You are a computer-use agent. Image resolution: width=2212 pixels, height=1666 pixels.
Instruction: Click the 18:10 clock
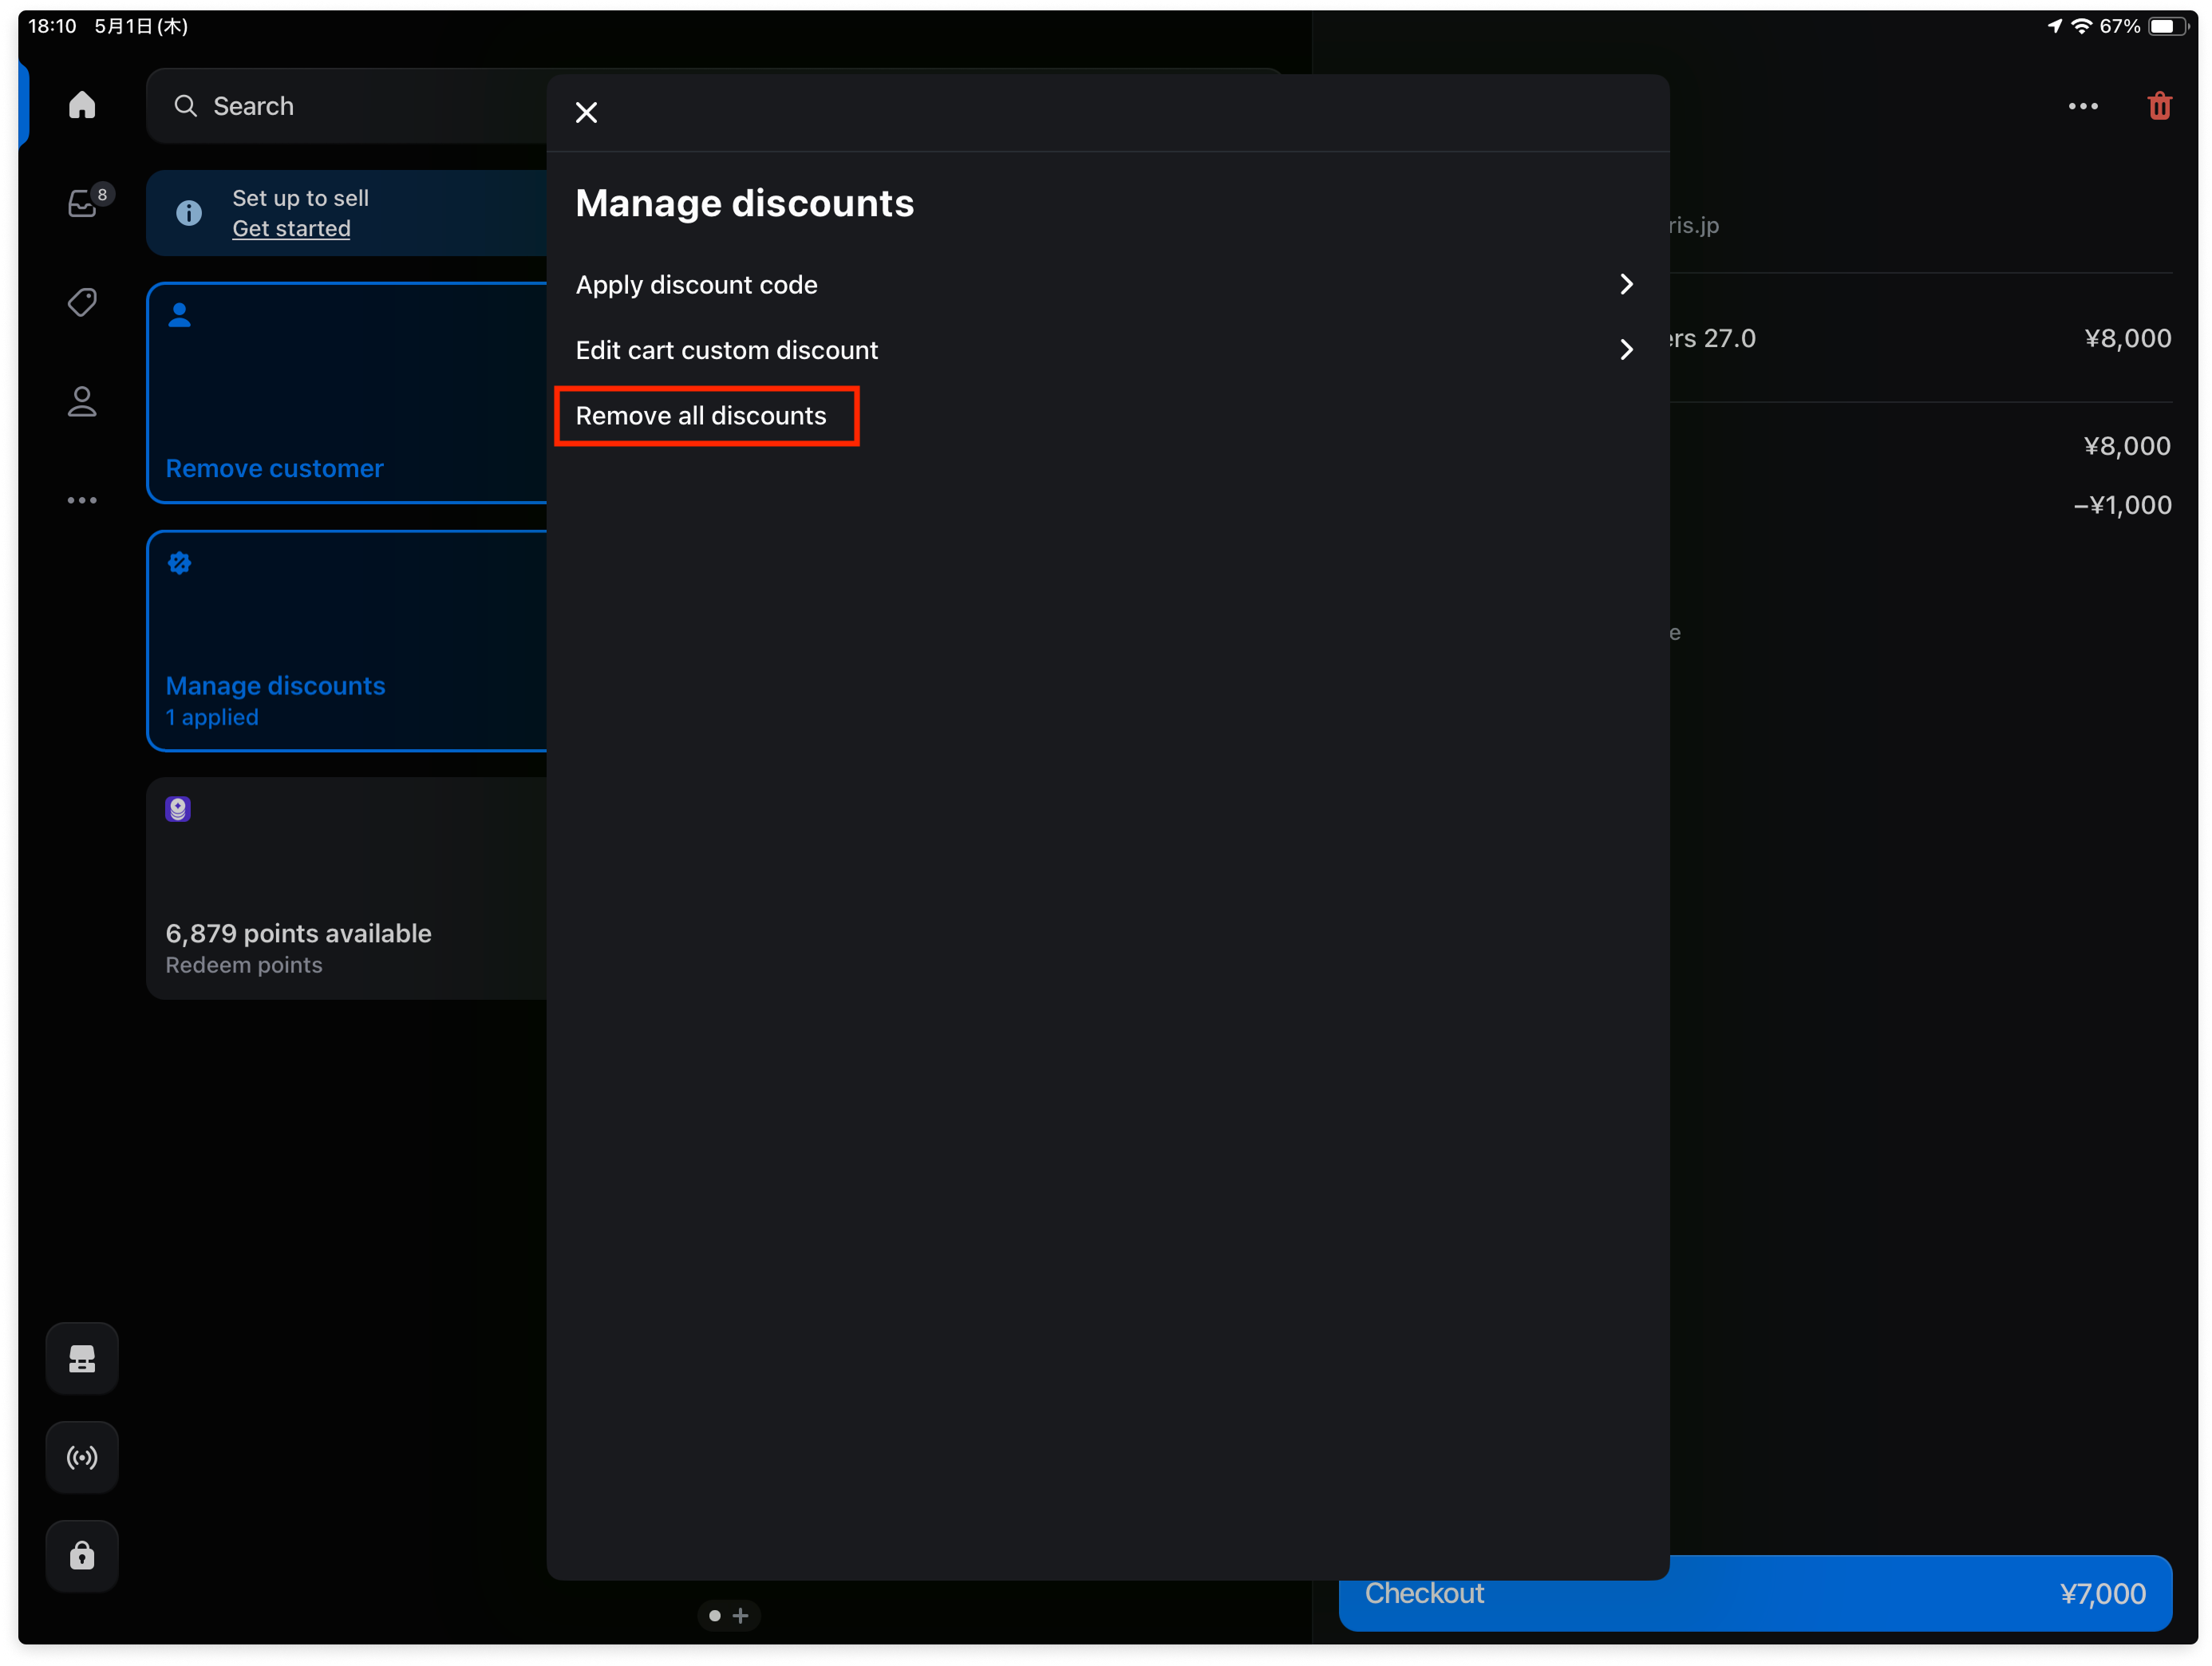point(52,26)
